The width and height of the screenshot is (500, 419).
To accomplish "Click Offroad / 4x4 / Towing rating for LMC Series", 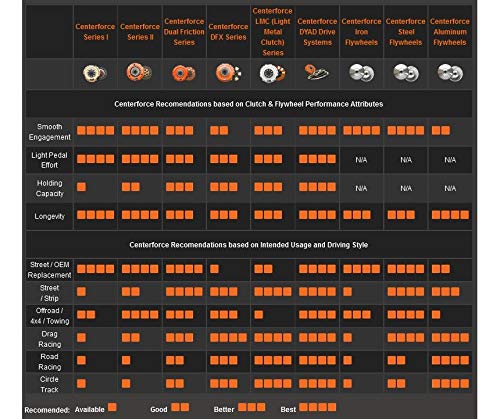I will (259, 314).
